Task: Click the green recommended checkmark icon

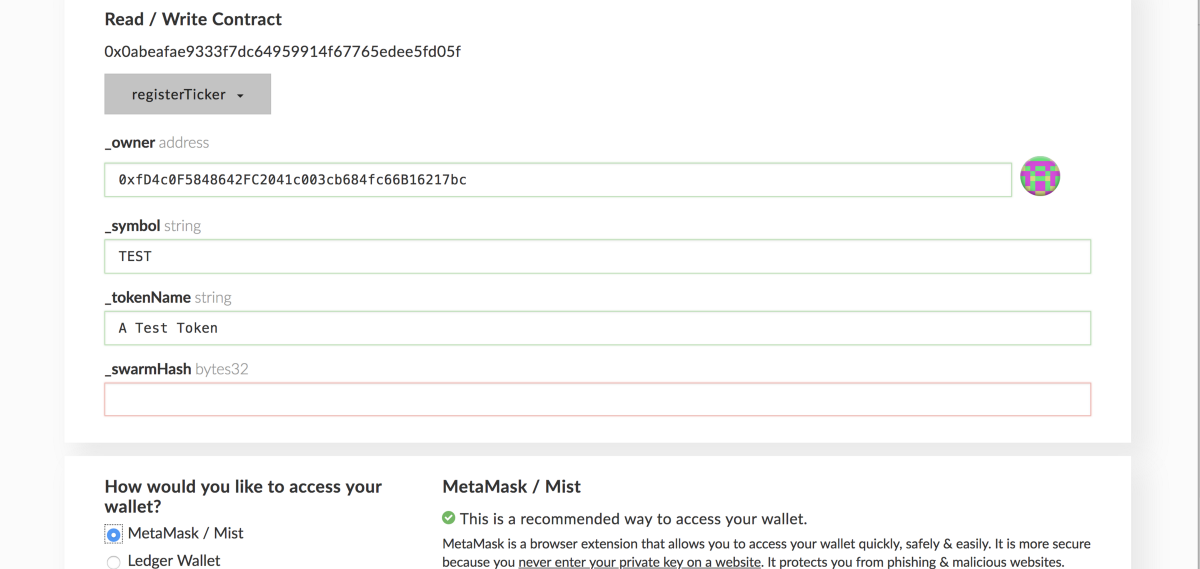Action: click(x=449, y=518)
